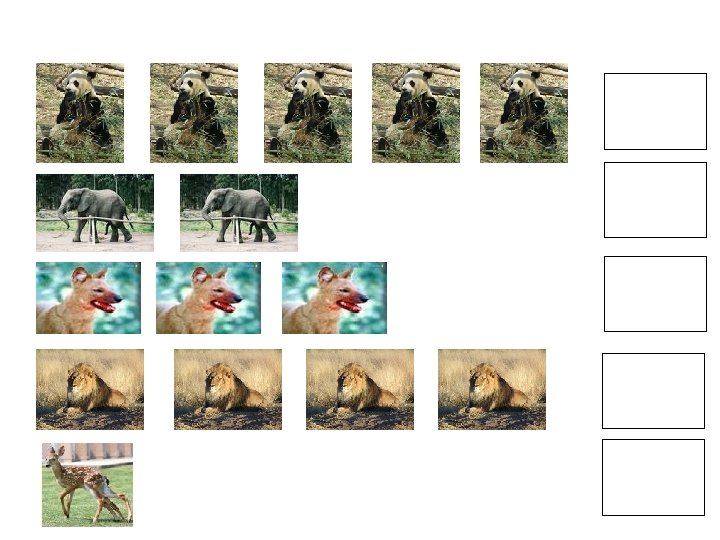Select the second elephant picture
720x540 pixels.
click(x=239, y=213)
